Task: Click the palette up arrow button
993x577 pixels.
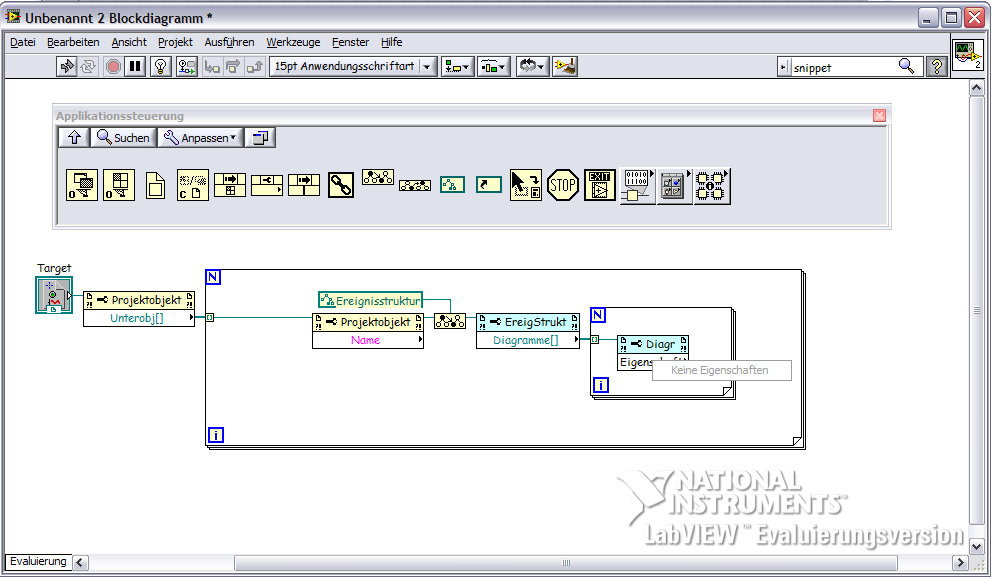Action: coord(74,137)
